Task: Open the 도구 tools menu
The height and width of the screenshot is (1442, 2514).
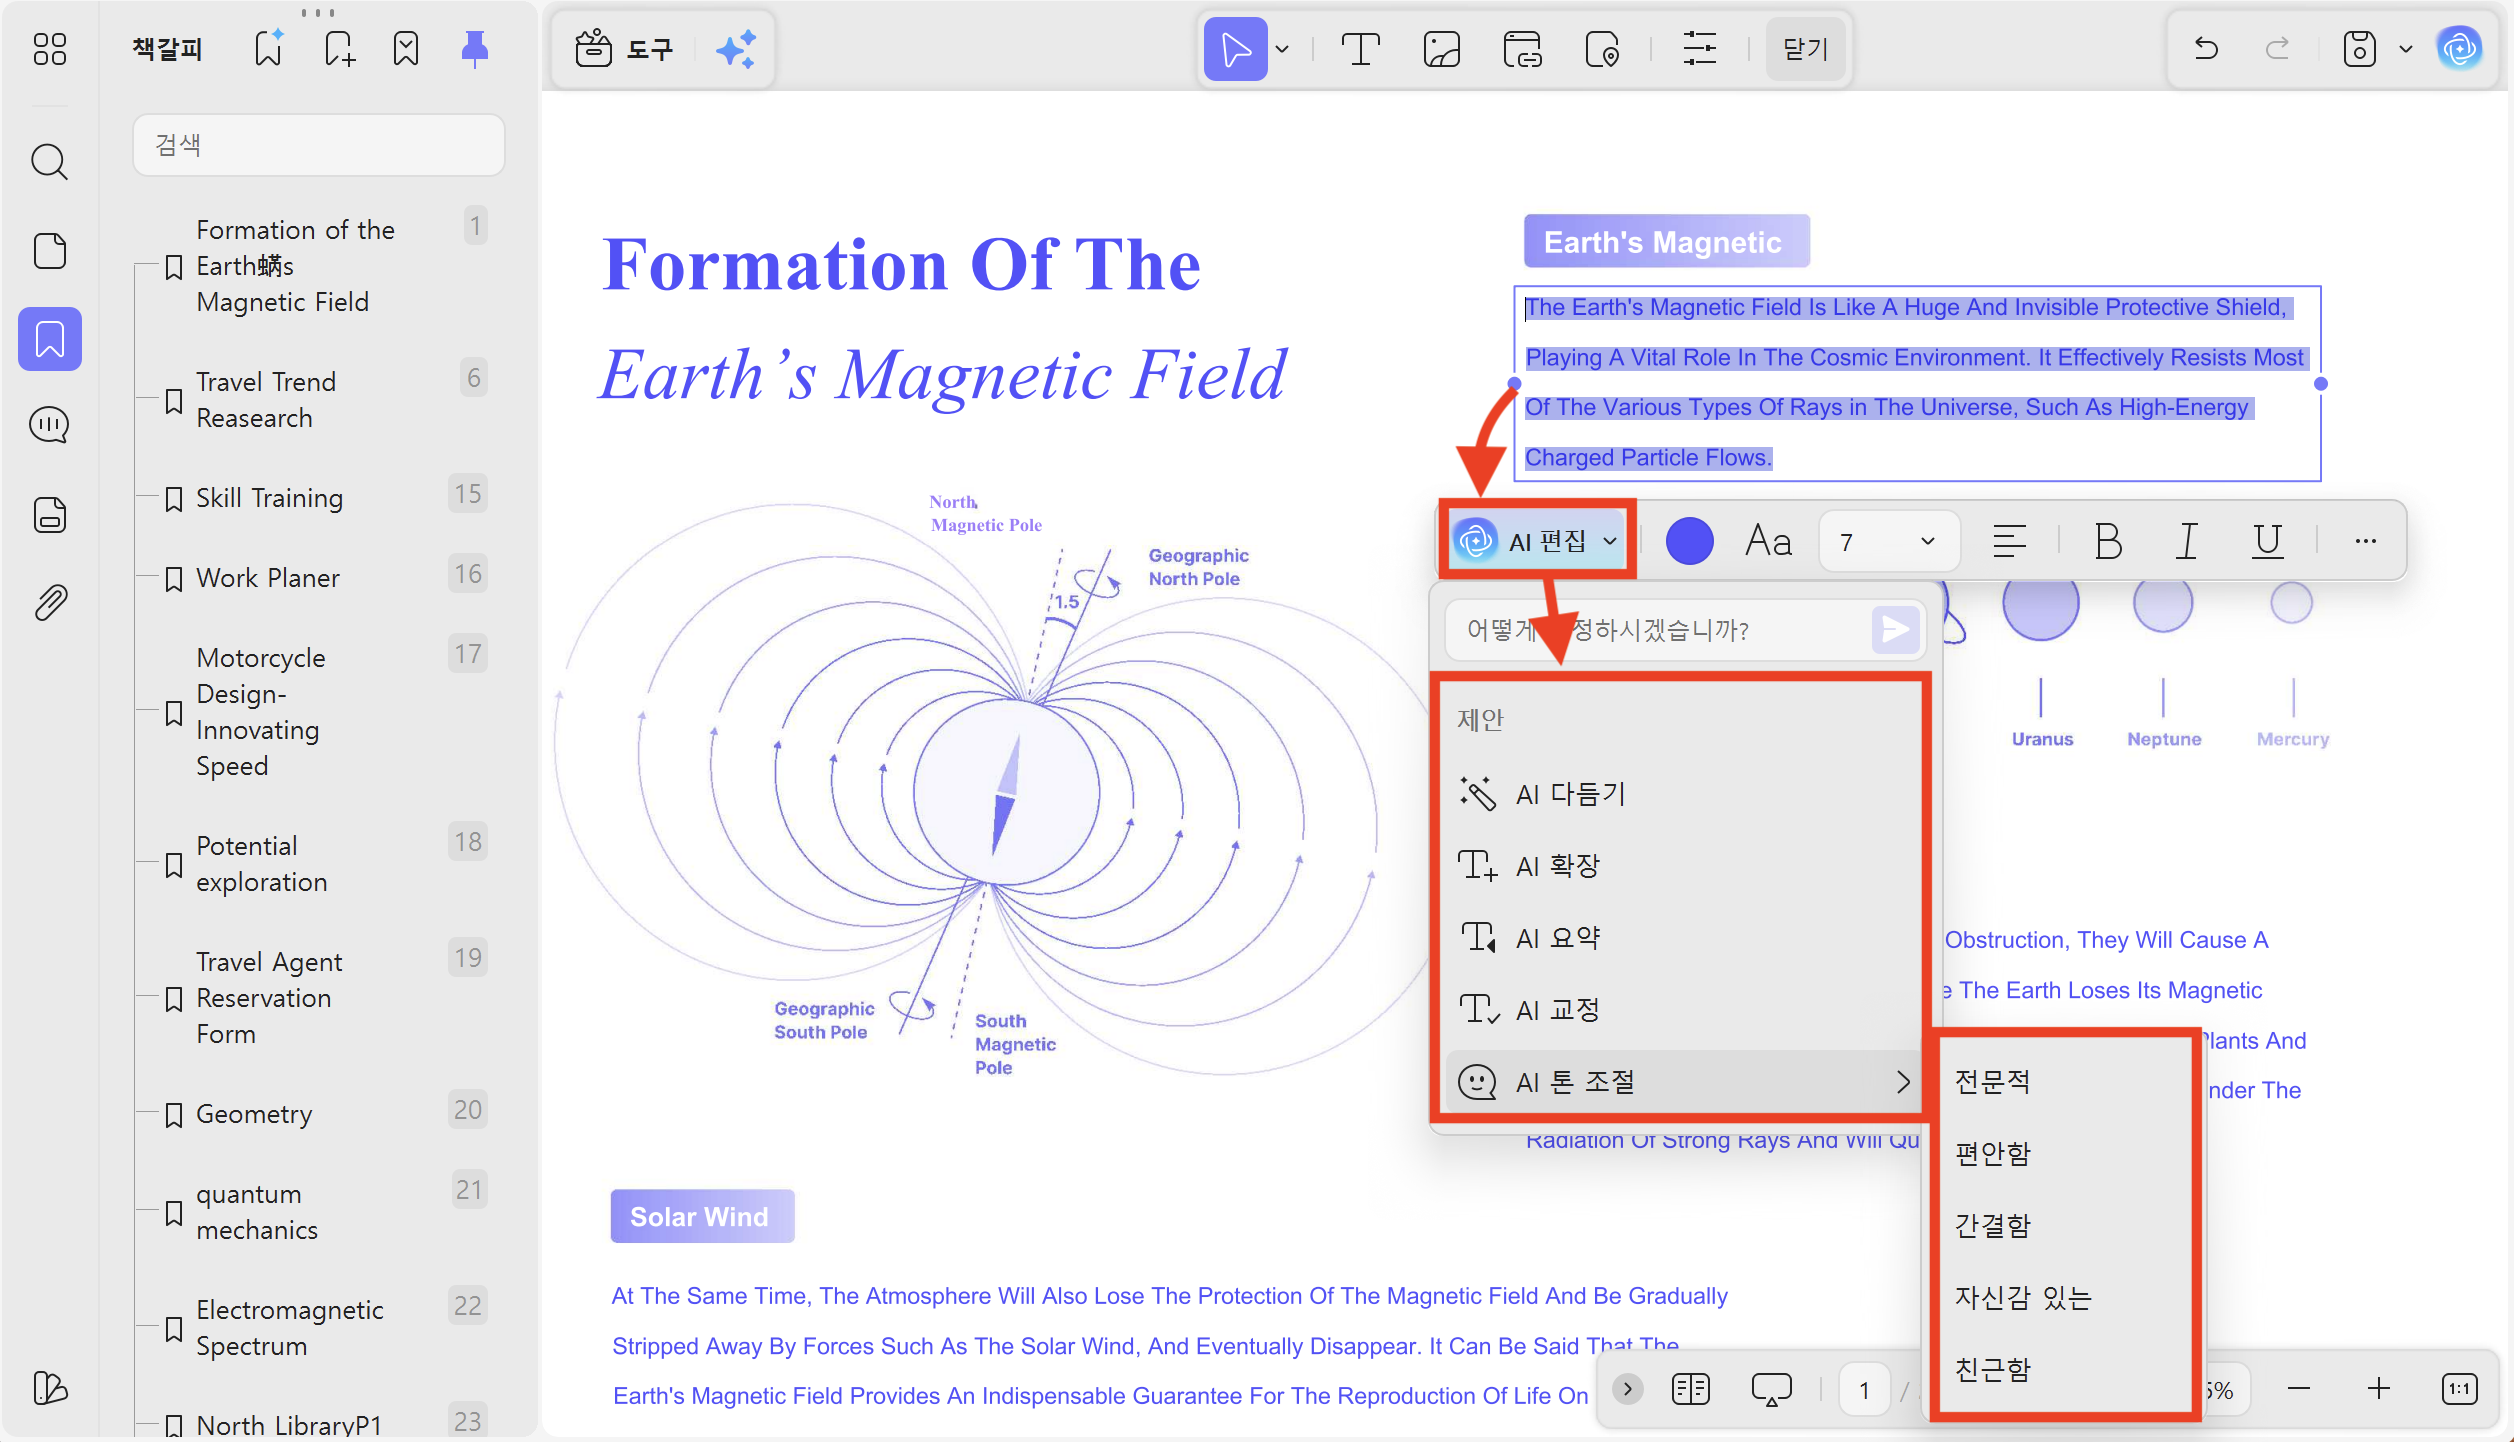Action: [x=624, y=48]
